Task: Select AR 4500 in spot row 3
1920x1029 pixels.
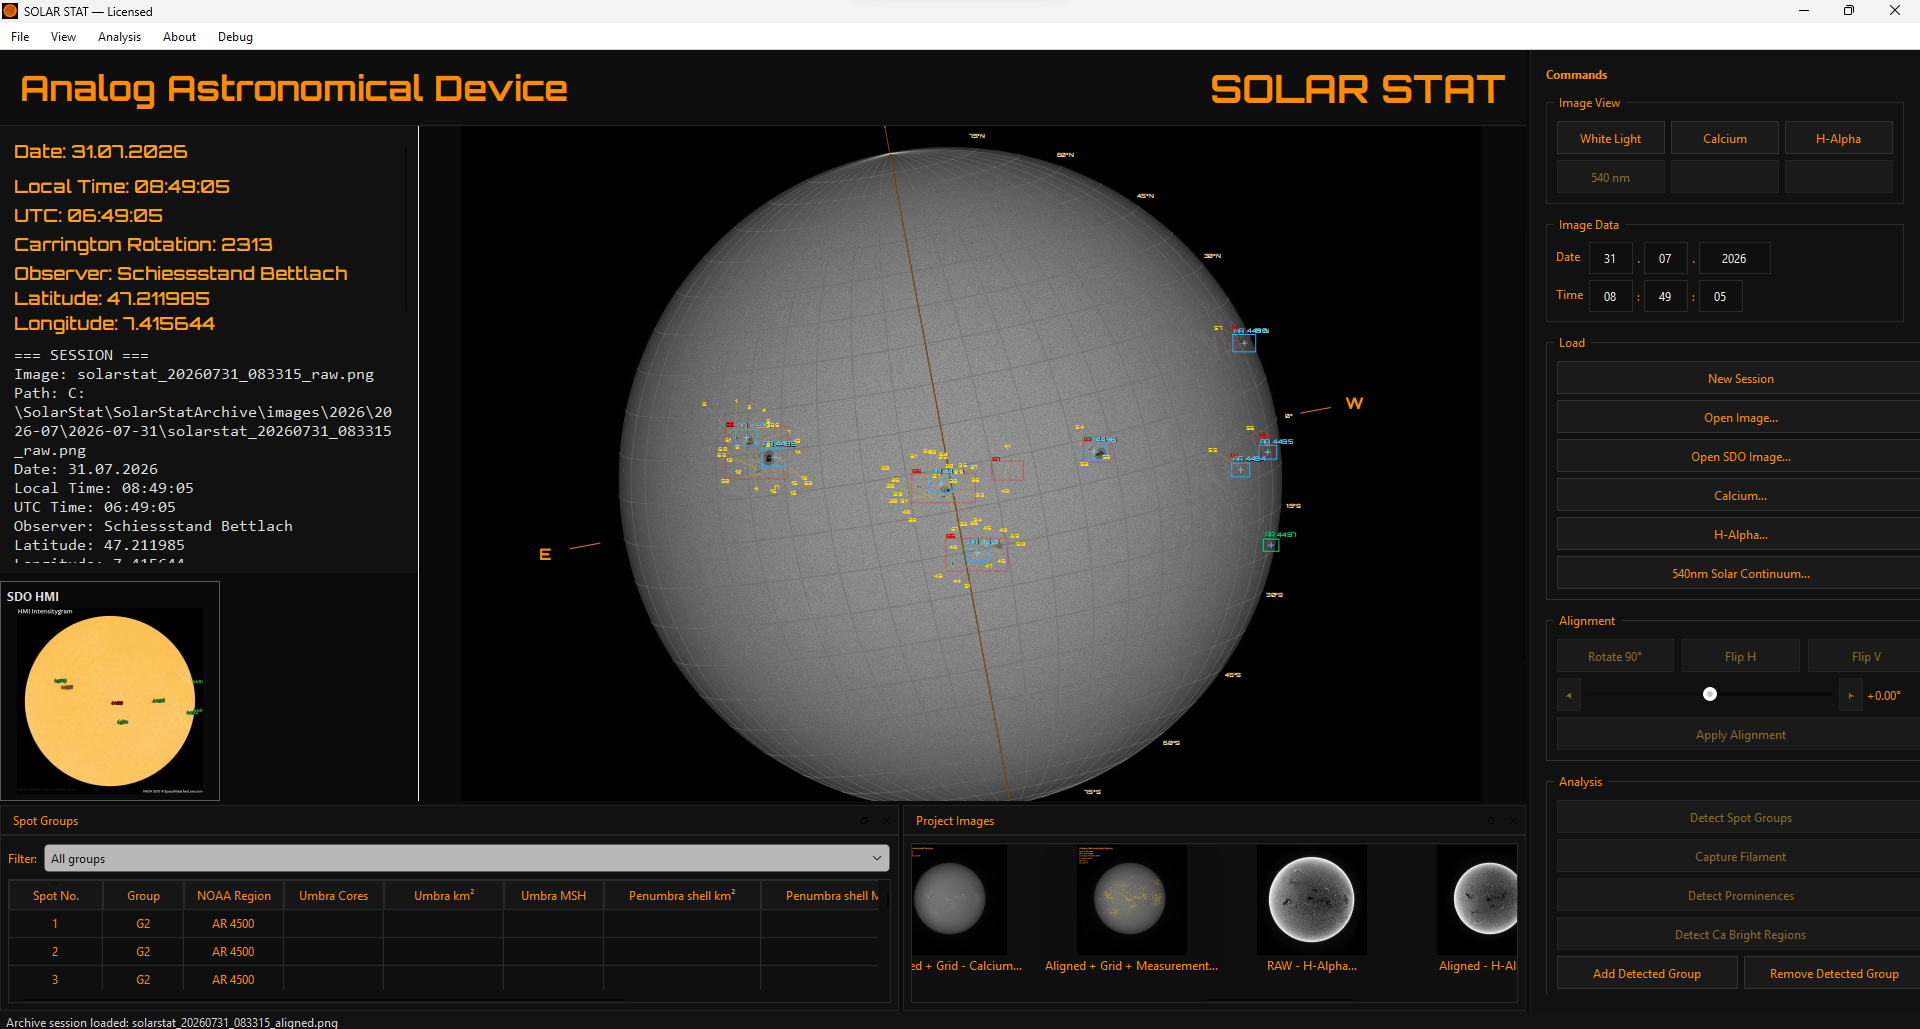Action: coord(234,979)
